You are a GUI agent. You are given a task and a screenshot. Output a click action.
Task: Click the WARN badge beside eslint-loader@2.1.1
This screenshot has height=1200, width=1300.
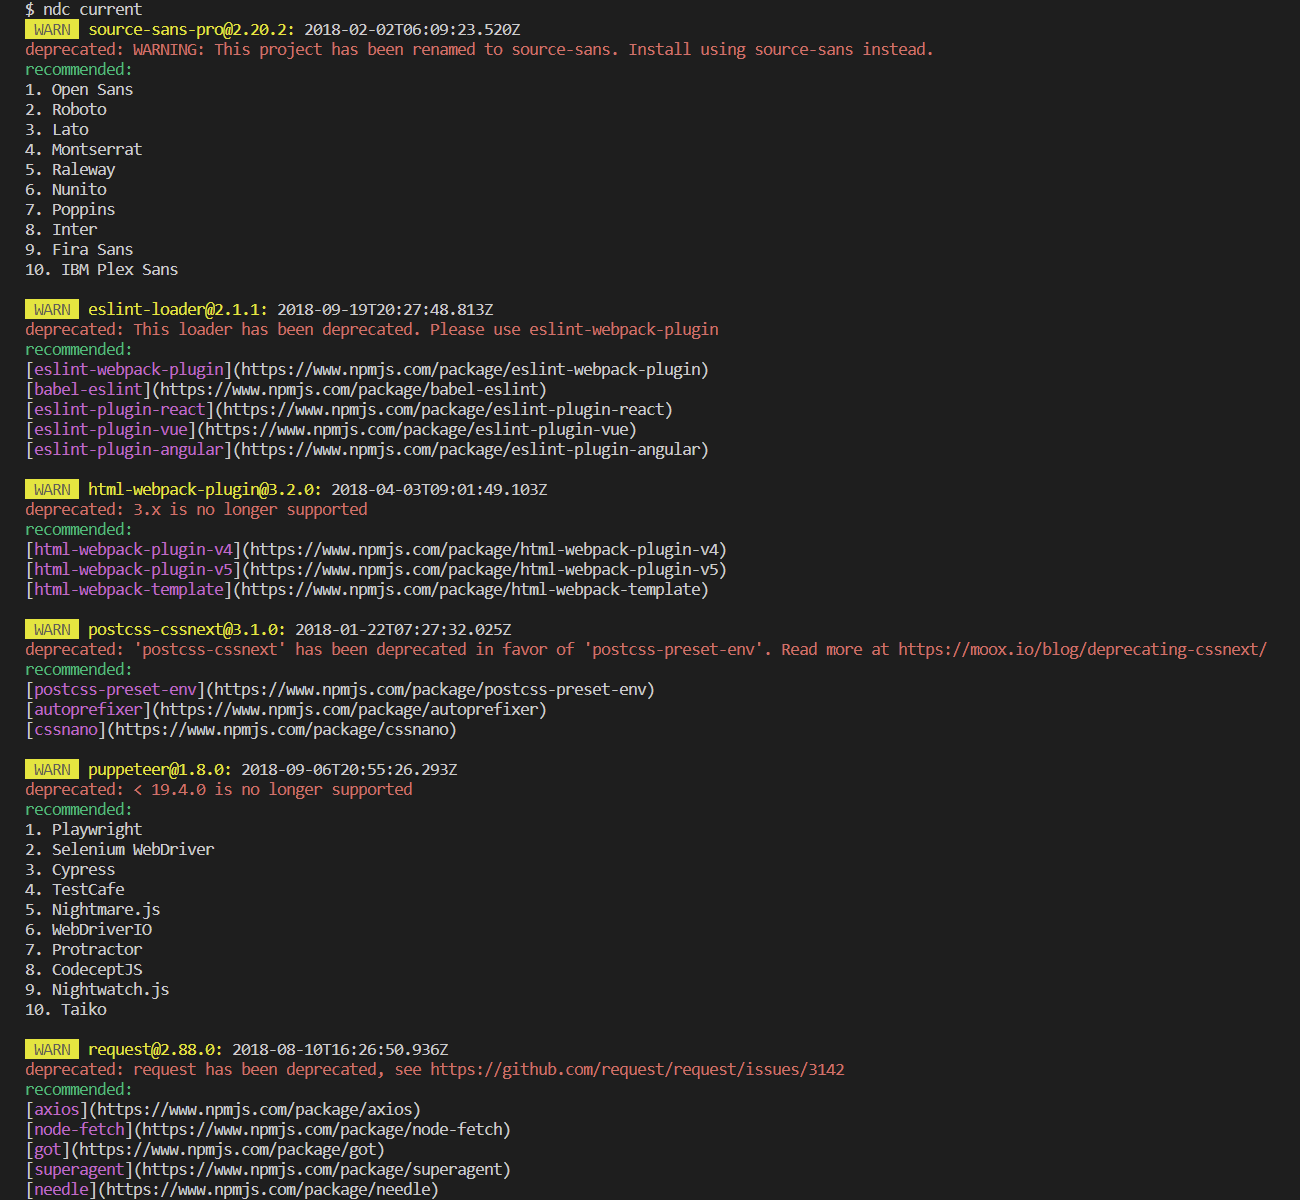[x=52, y=310]
